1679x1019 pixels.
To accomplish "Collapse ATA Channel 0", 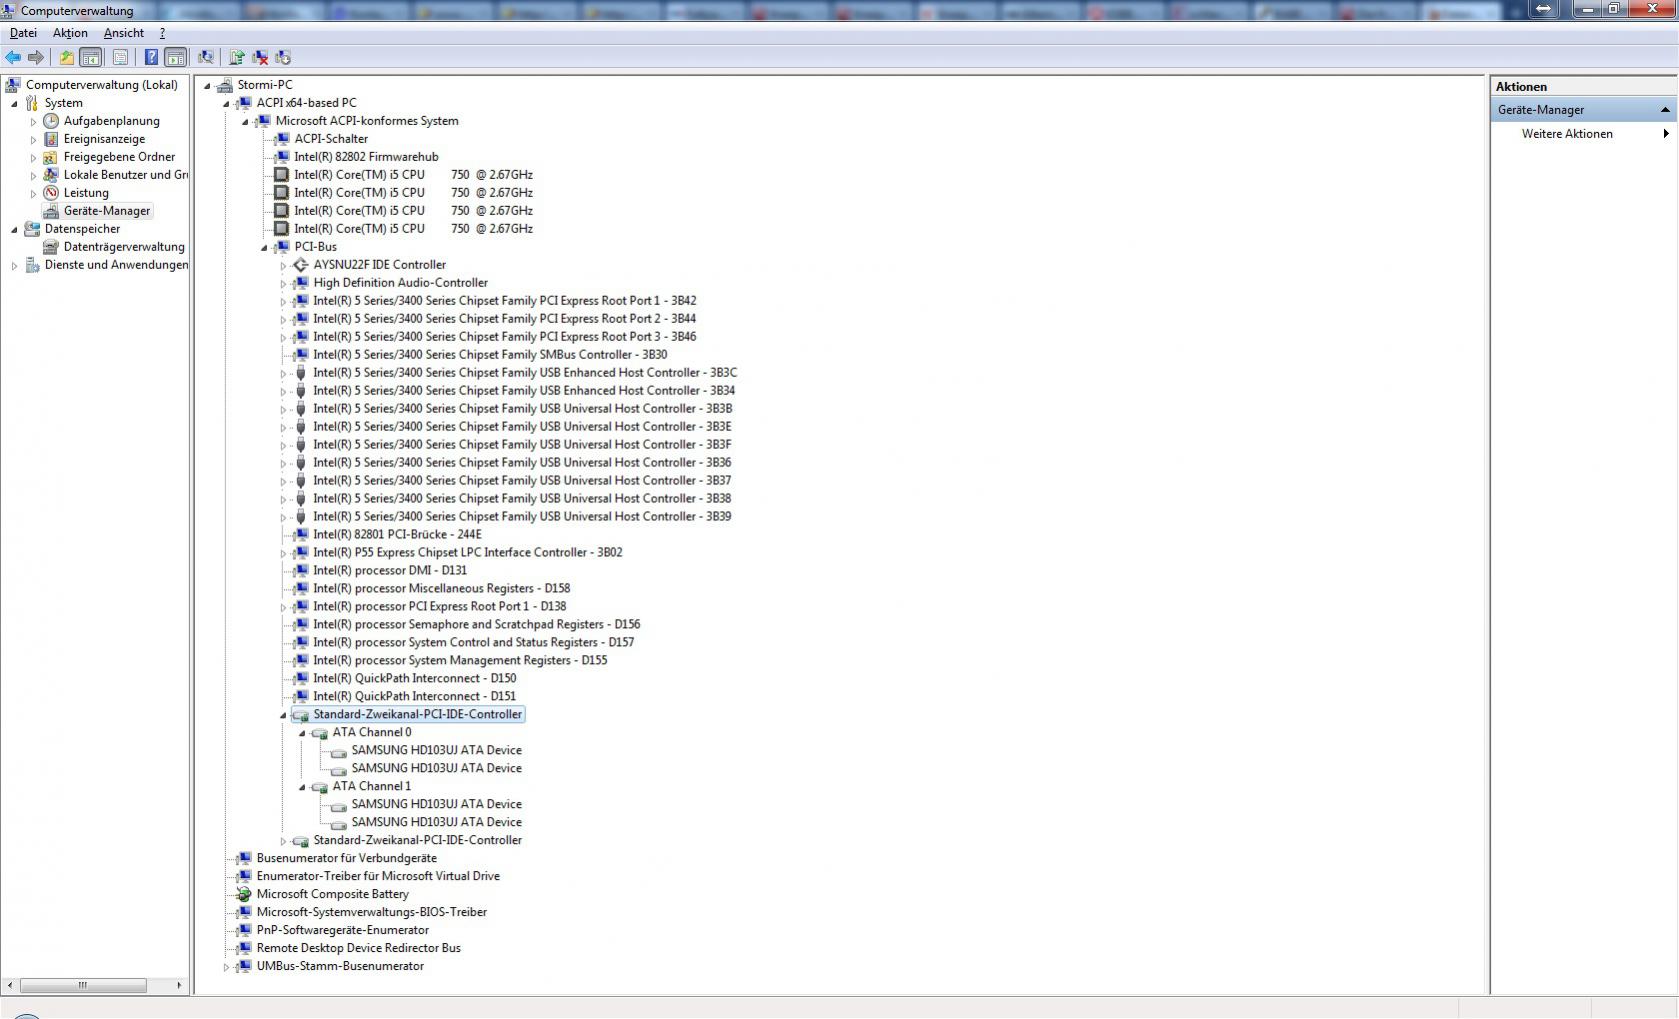I will click(302, 733).
